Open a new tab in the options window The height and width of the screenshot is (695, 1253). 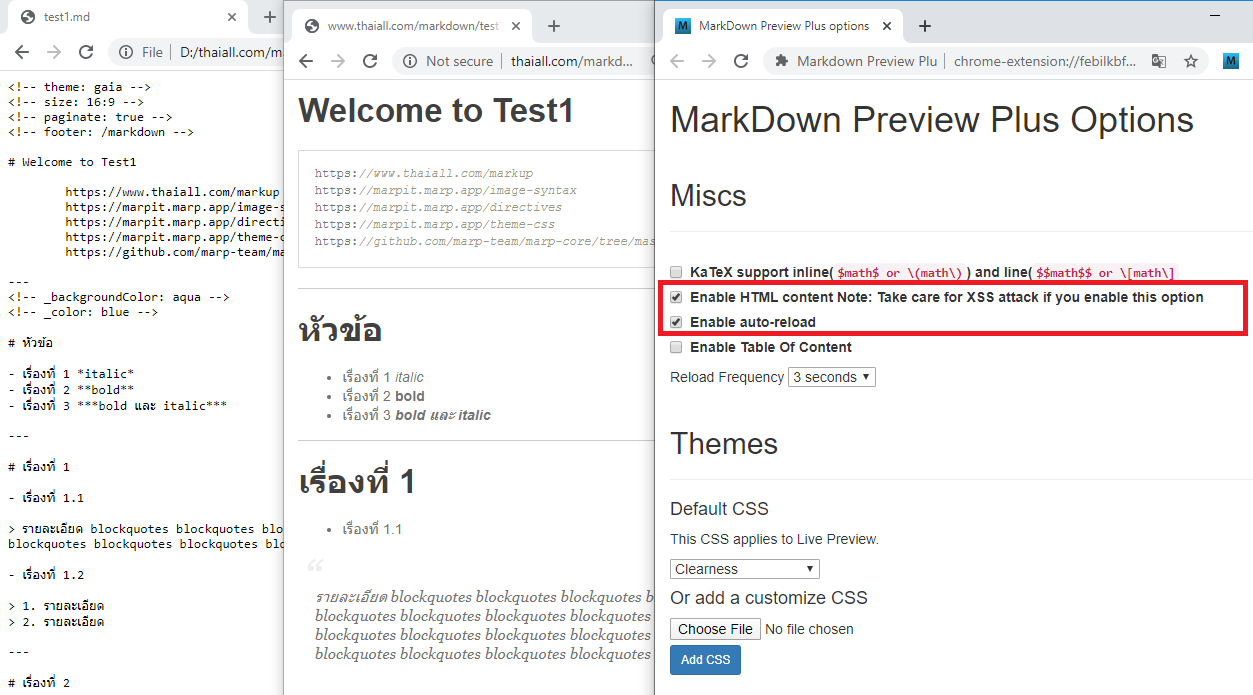point(925,26)
